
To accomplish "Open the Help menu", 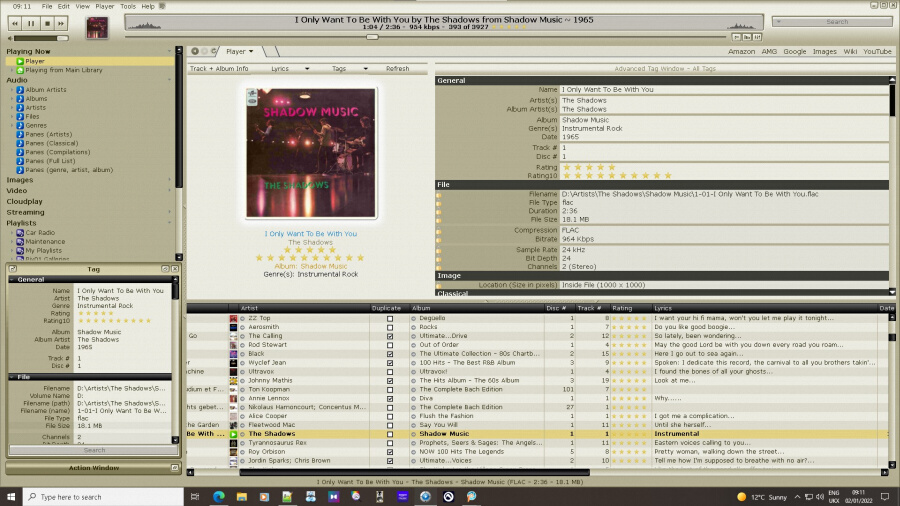I will click(148, 6).
